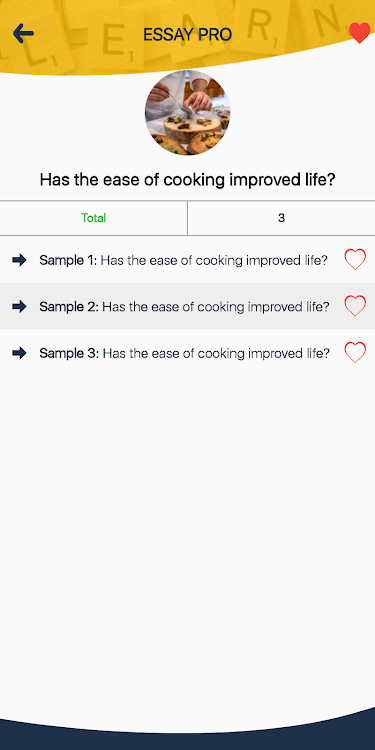This screenshot has width=375, height=750.
Task: Tap the back arrow in the header
Action: 23,33
